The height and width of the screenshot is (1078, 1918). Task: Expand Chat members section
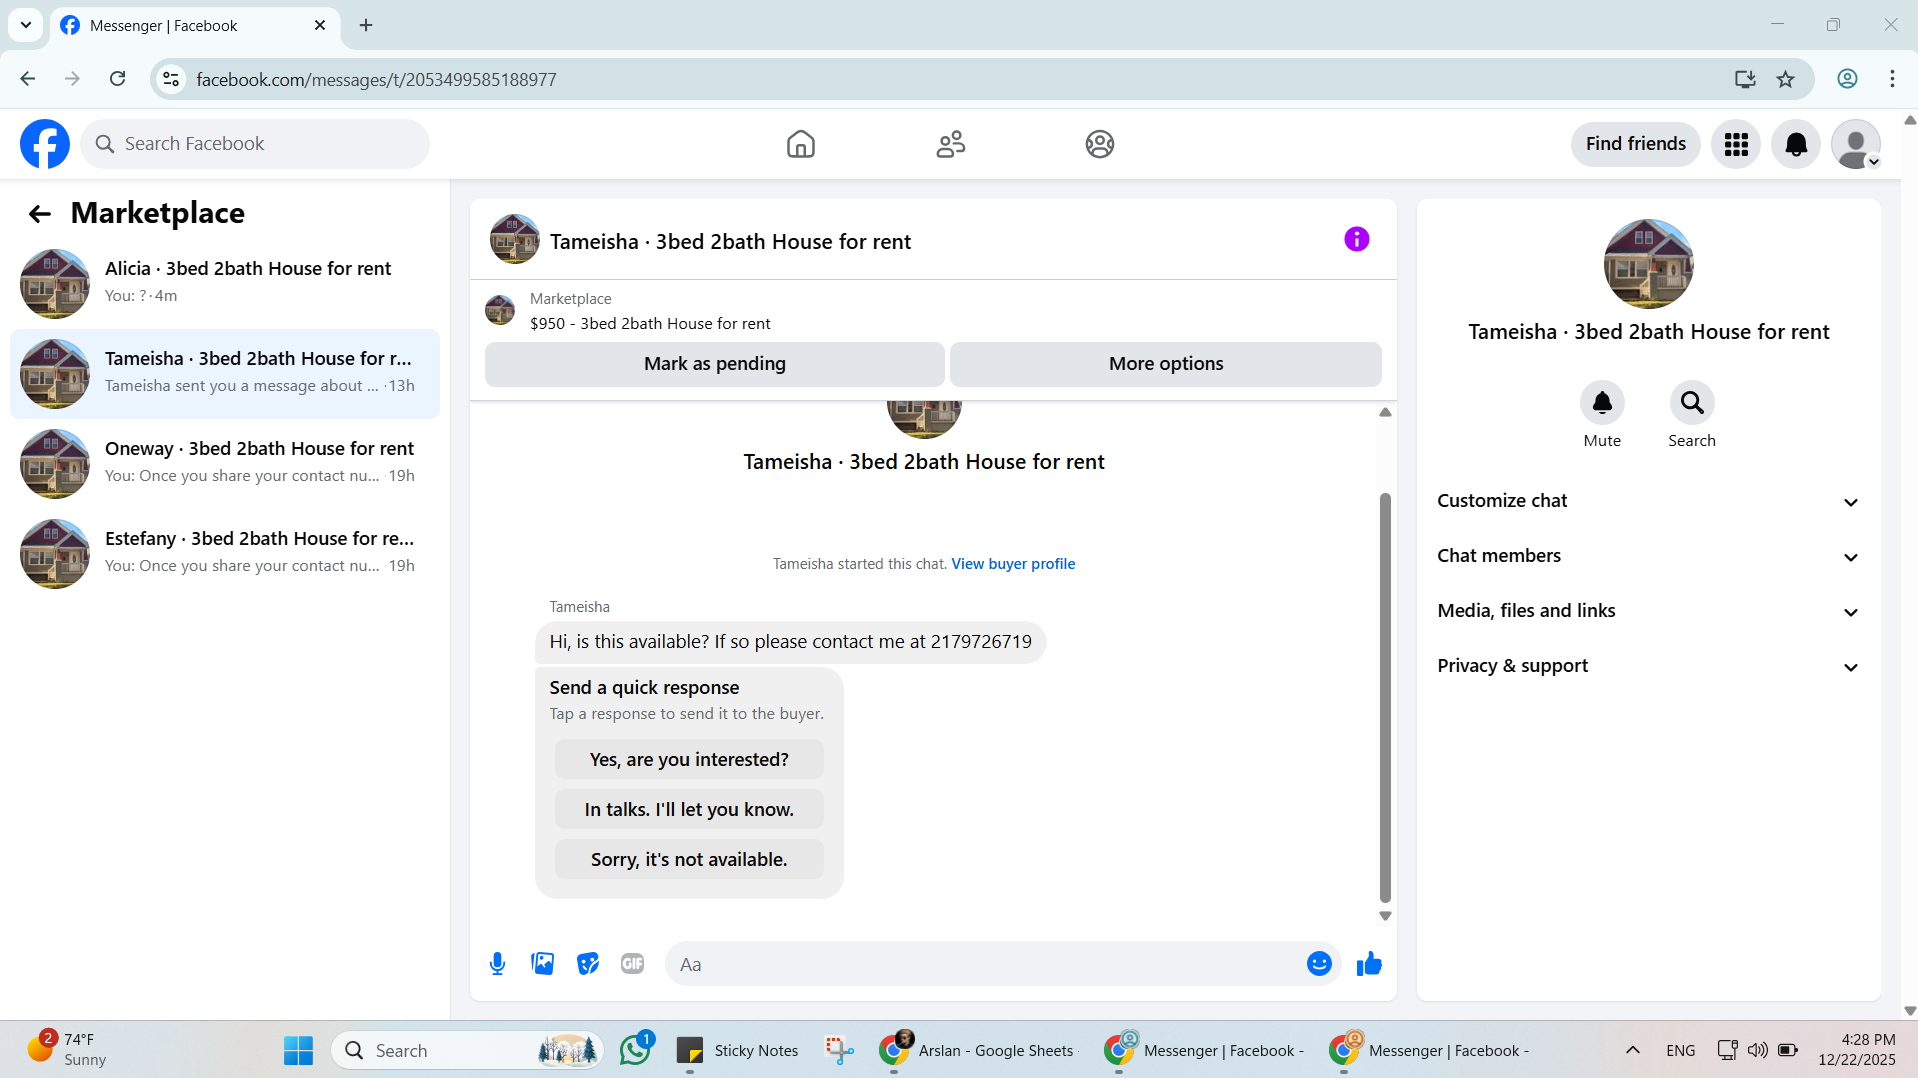point(1648,556)
